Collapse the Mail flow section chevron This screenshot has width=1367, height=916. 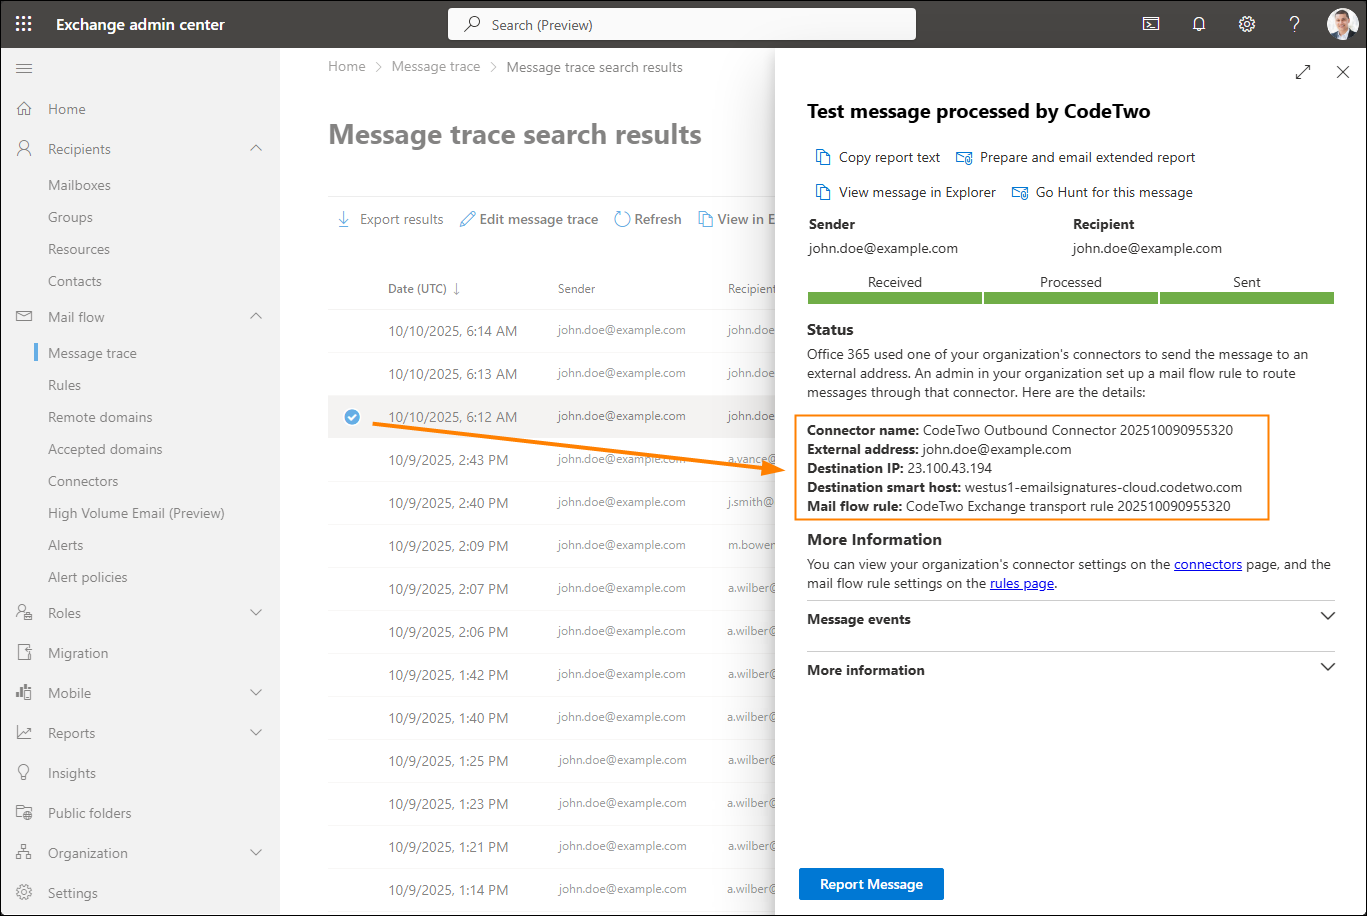(256, 316)
